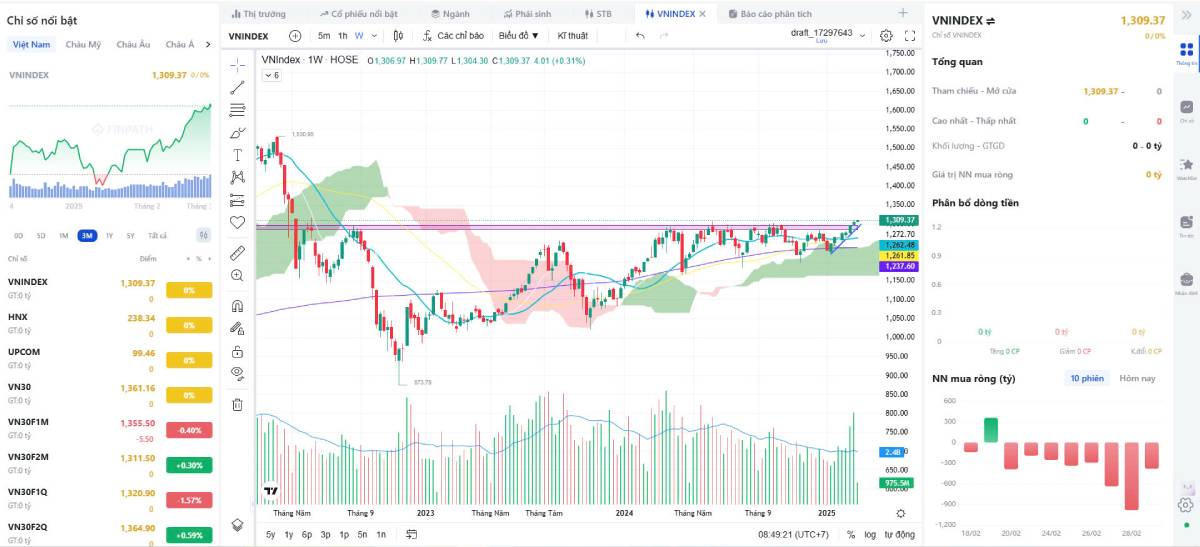Expand the chart interval dropdown arrow

[375, 35]
